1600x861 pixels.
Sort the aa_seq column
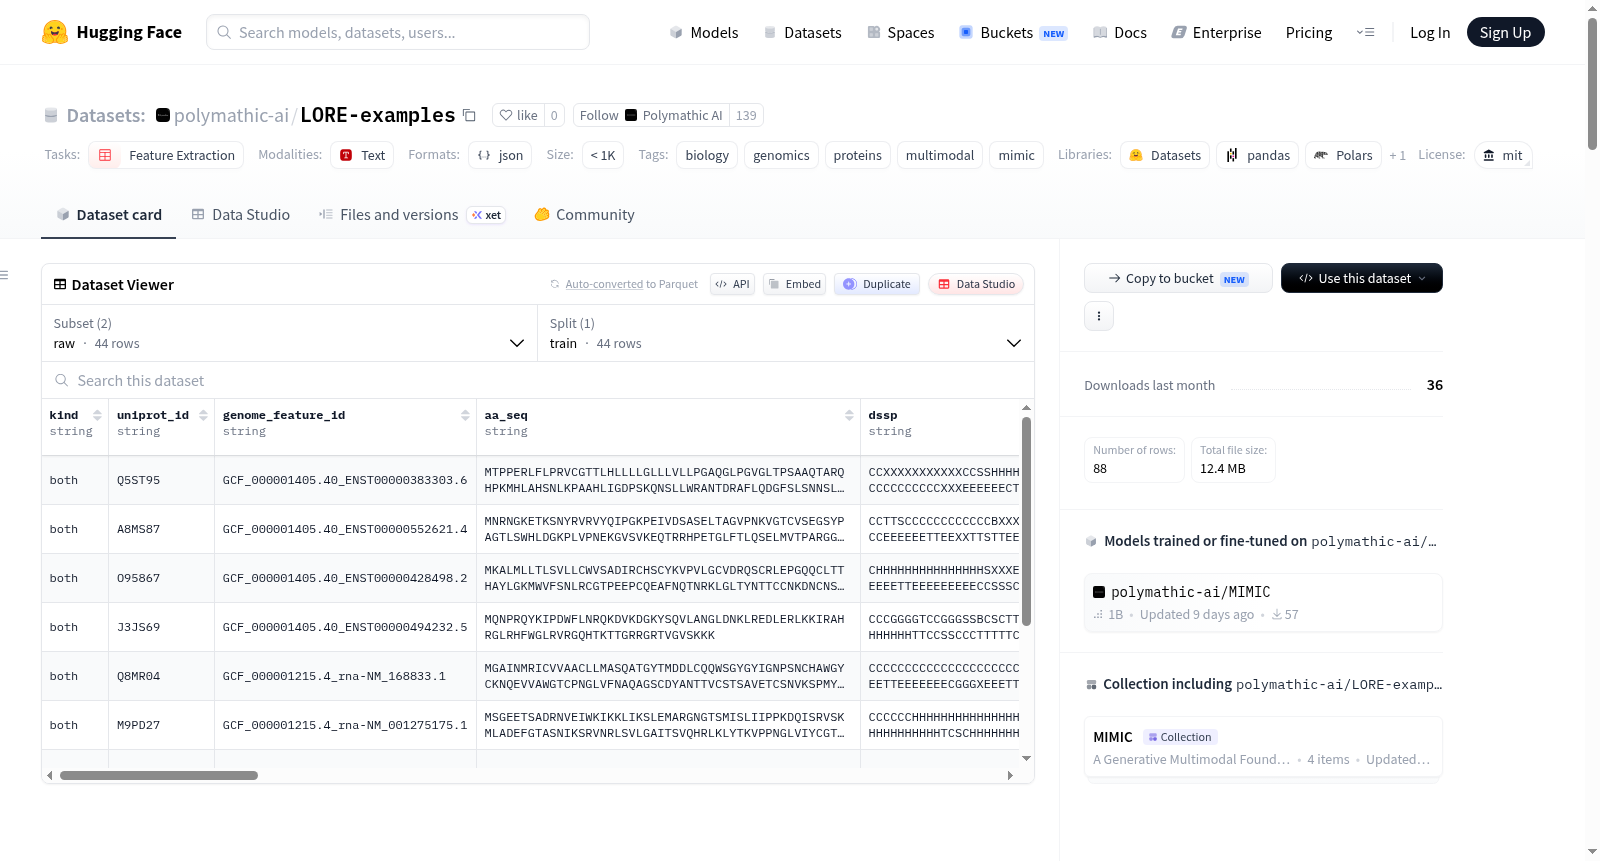pos(849,415)
